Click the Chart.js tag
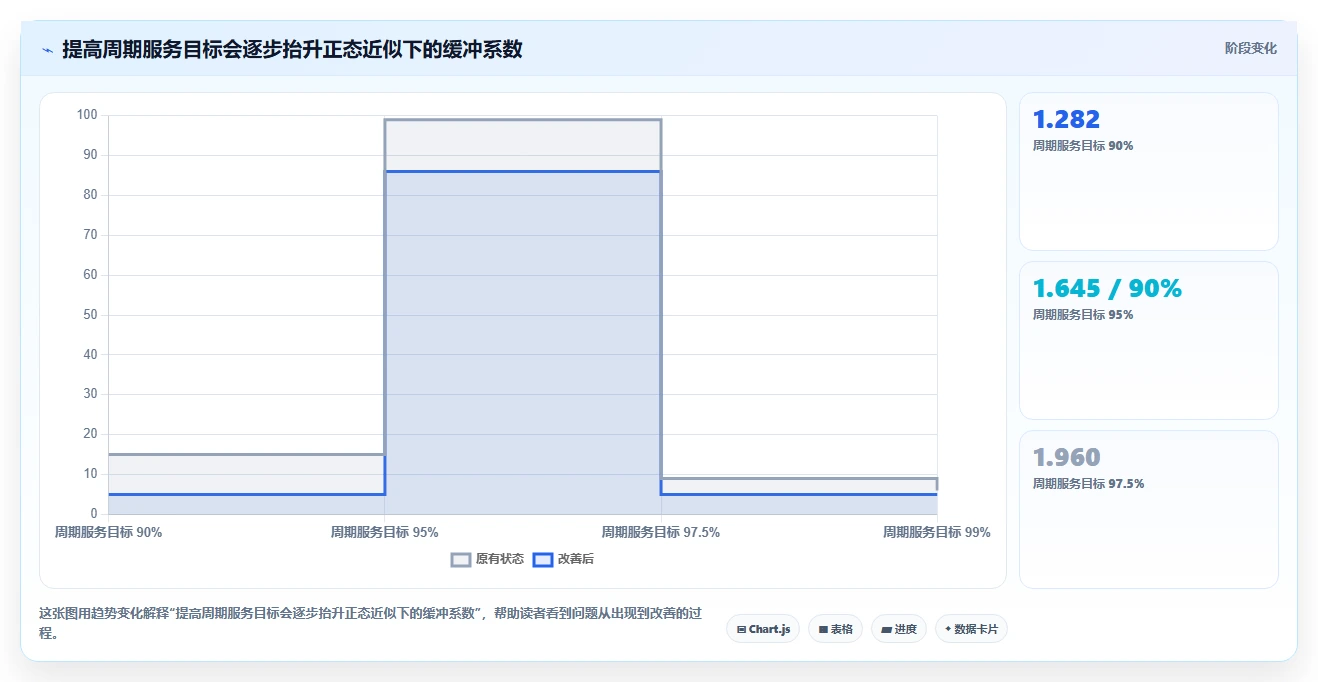This screenshot has width=1318, height=682. (x=763, y=629)
